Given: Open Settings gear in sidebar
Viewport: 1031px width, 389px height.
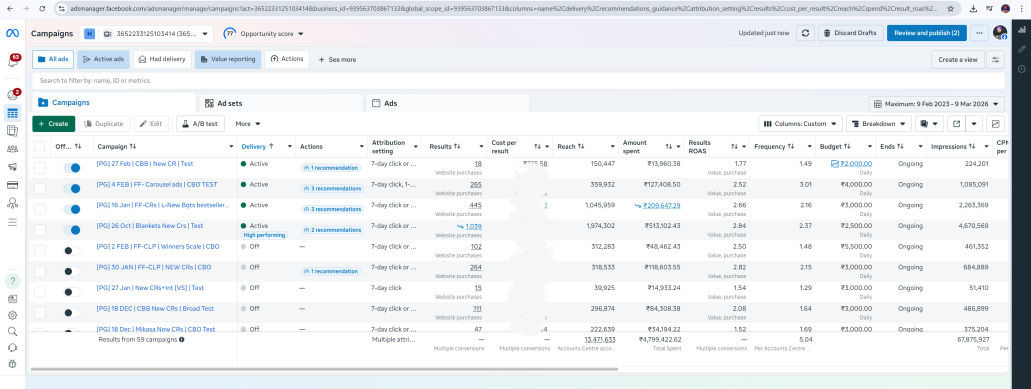Looking at the screenshot, I should [x=12, y=315].
